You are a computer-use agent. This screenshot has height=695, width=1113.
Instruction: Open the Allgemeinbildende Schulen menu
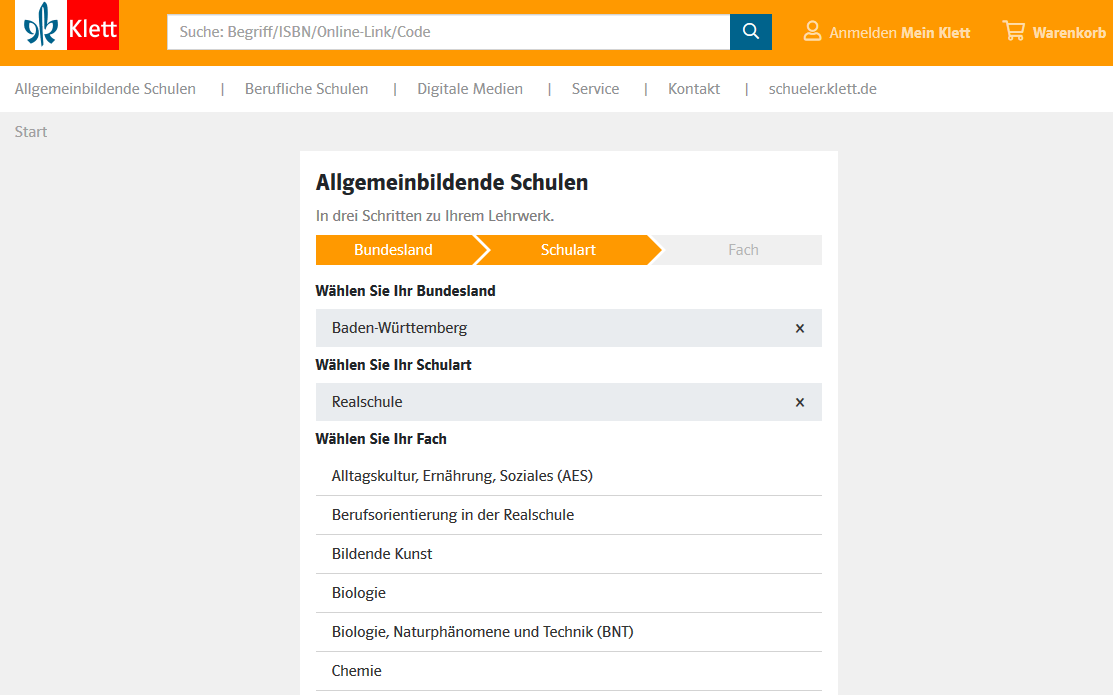105,89
